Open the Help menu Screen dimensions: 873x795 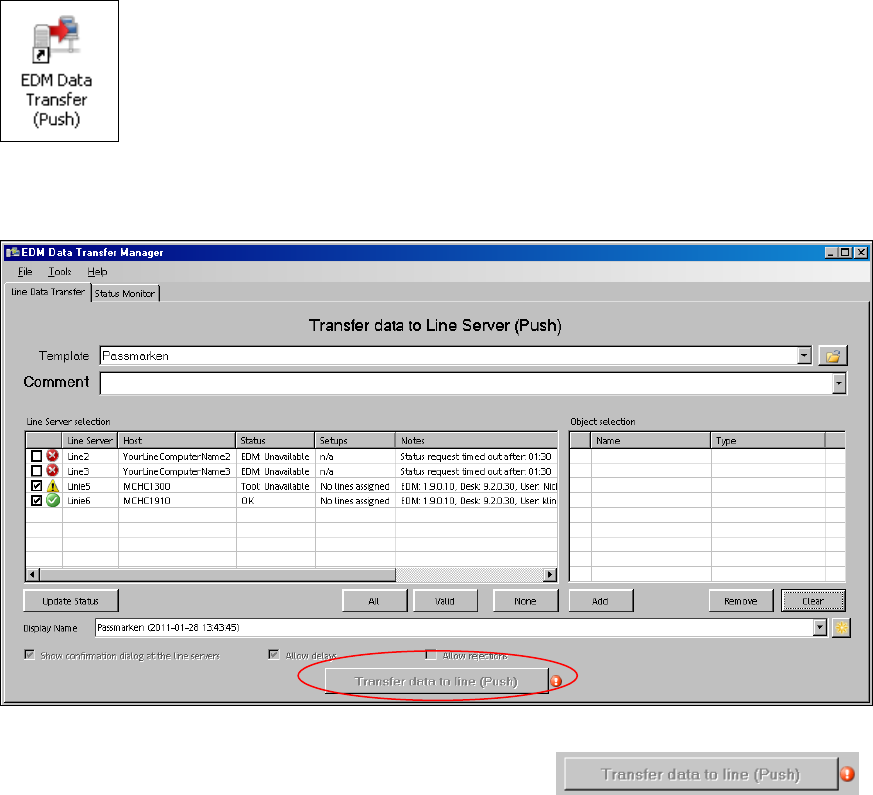[x=97, y=272]
